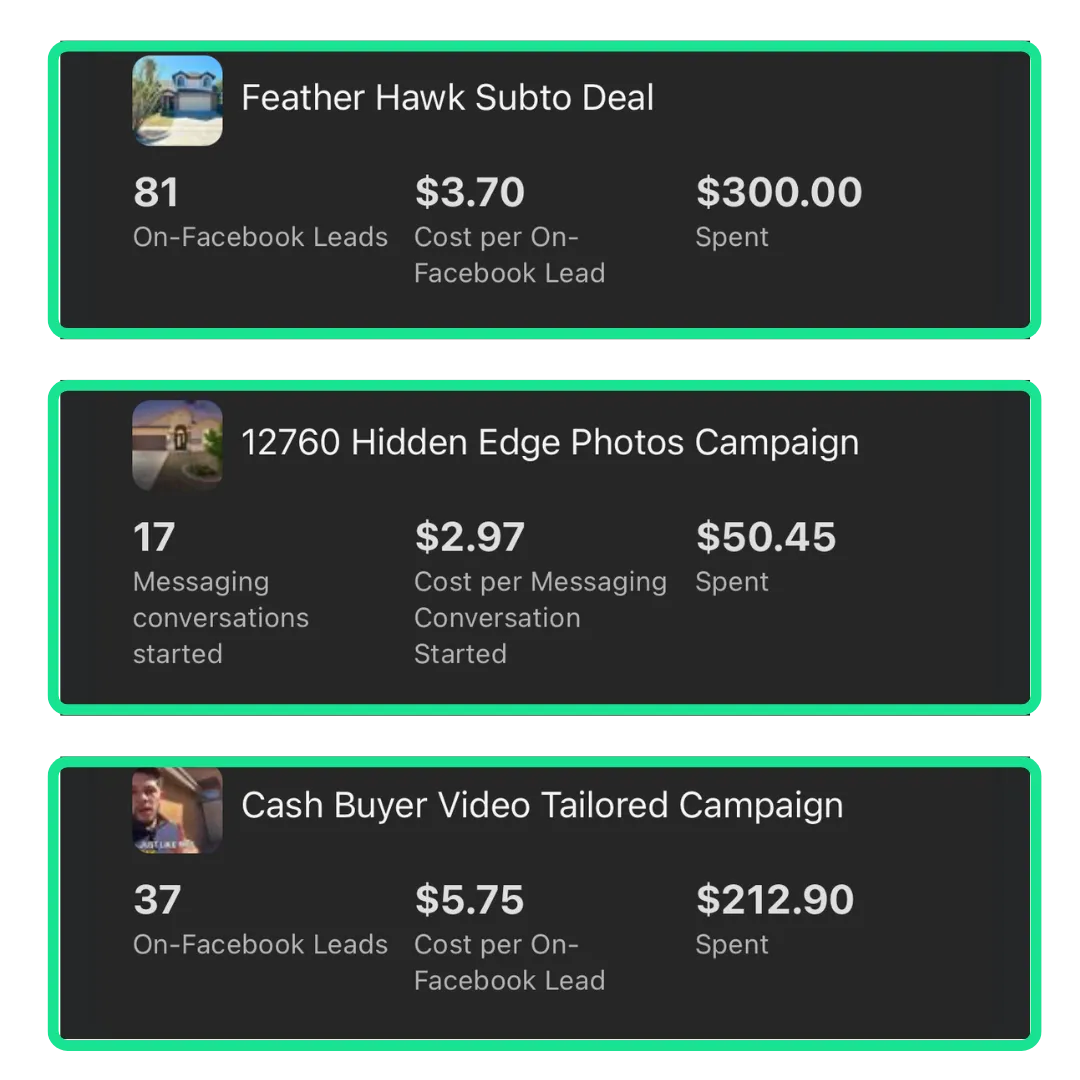Click the $212.90 Spent amount
Viewport: 1080px width, 1080px height.
[x=775, y=900]
